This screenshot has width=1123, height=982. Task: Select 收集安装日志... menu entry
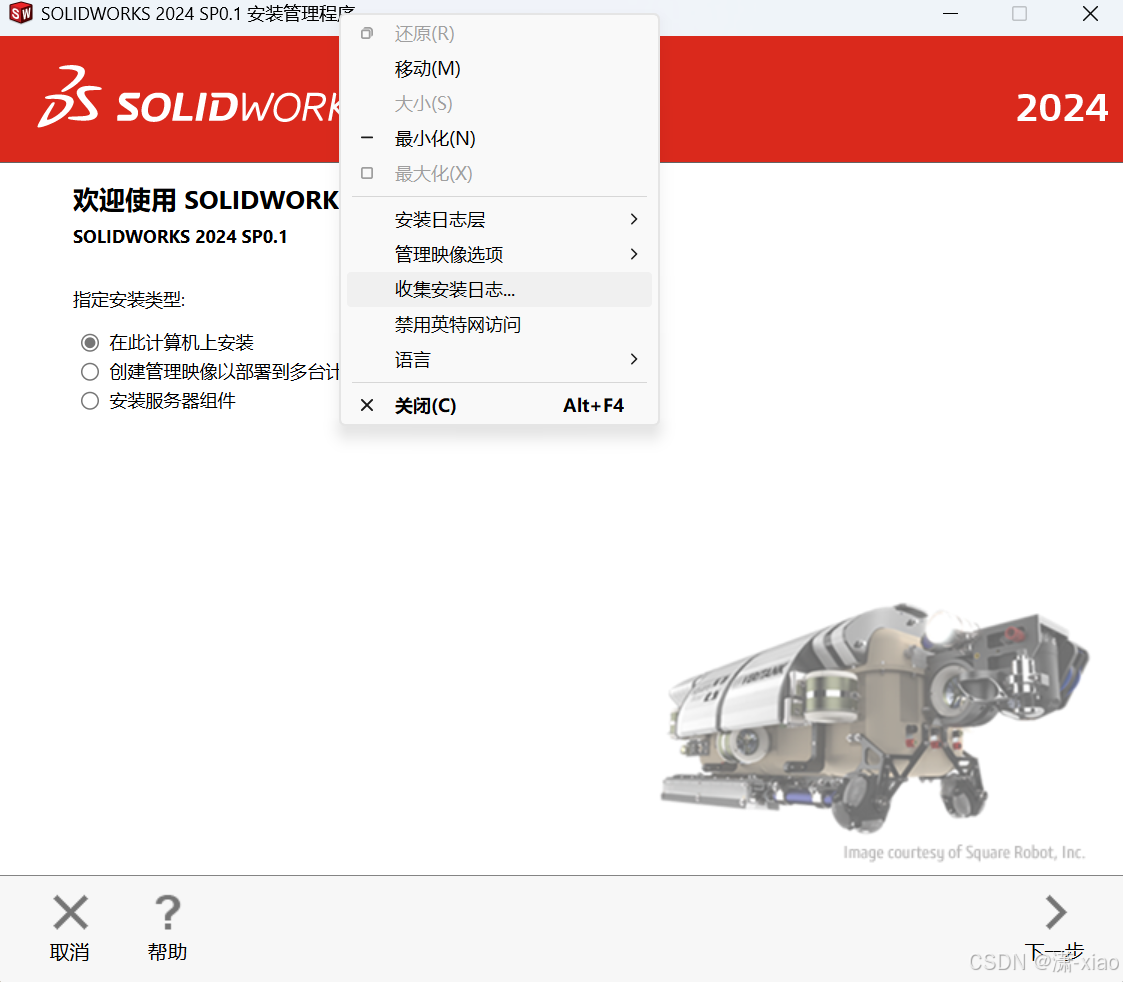click(499, 289)
